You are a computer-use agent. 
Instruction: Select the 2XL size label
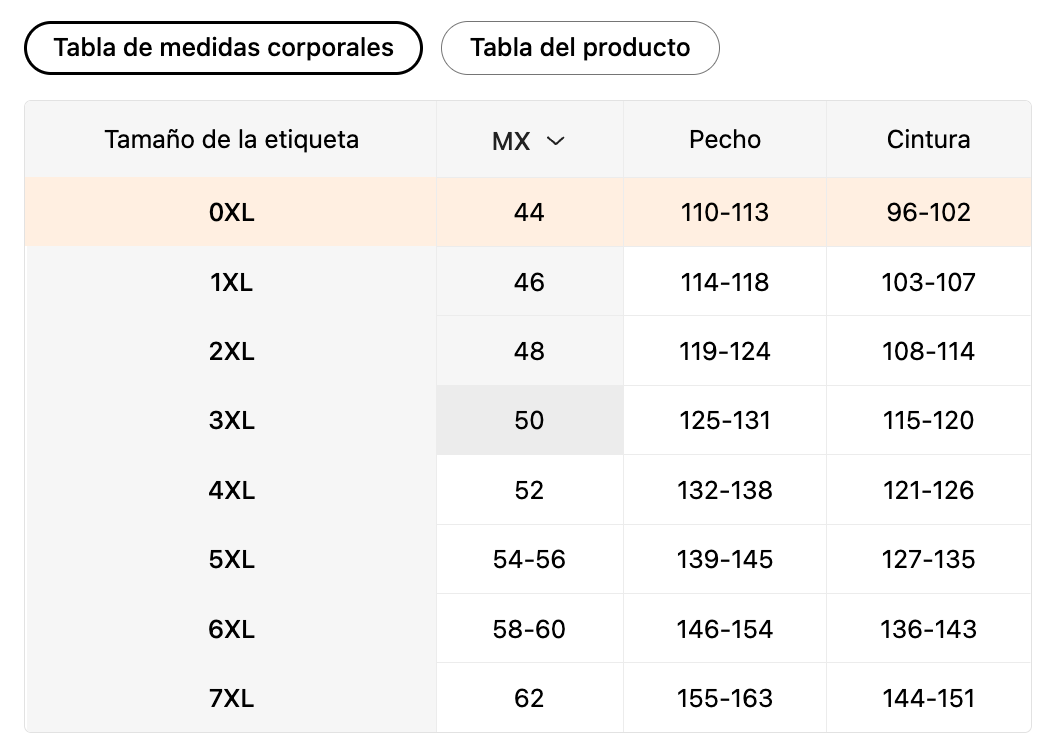[x=231, y=352]
